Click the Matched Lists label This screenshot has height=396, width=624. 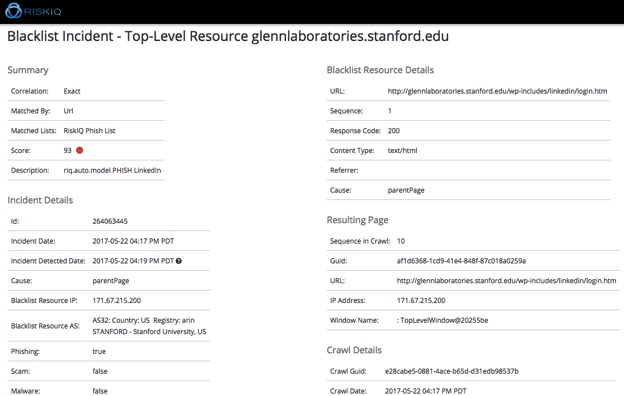[x=34, y=131]
